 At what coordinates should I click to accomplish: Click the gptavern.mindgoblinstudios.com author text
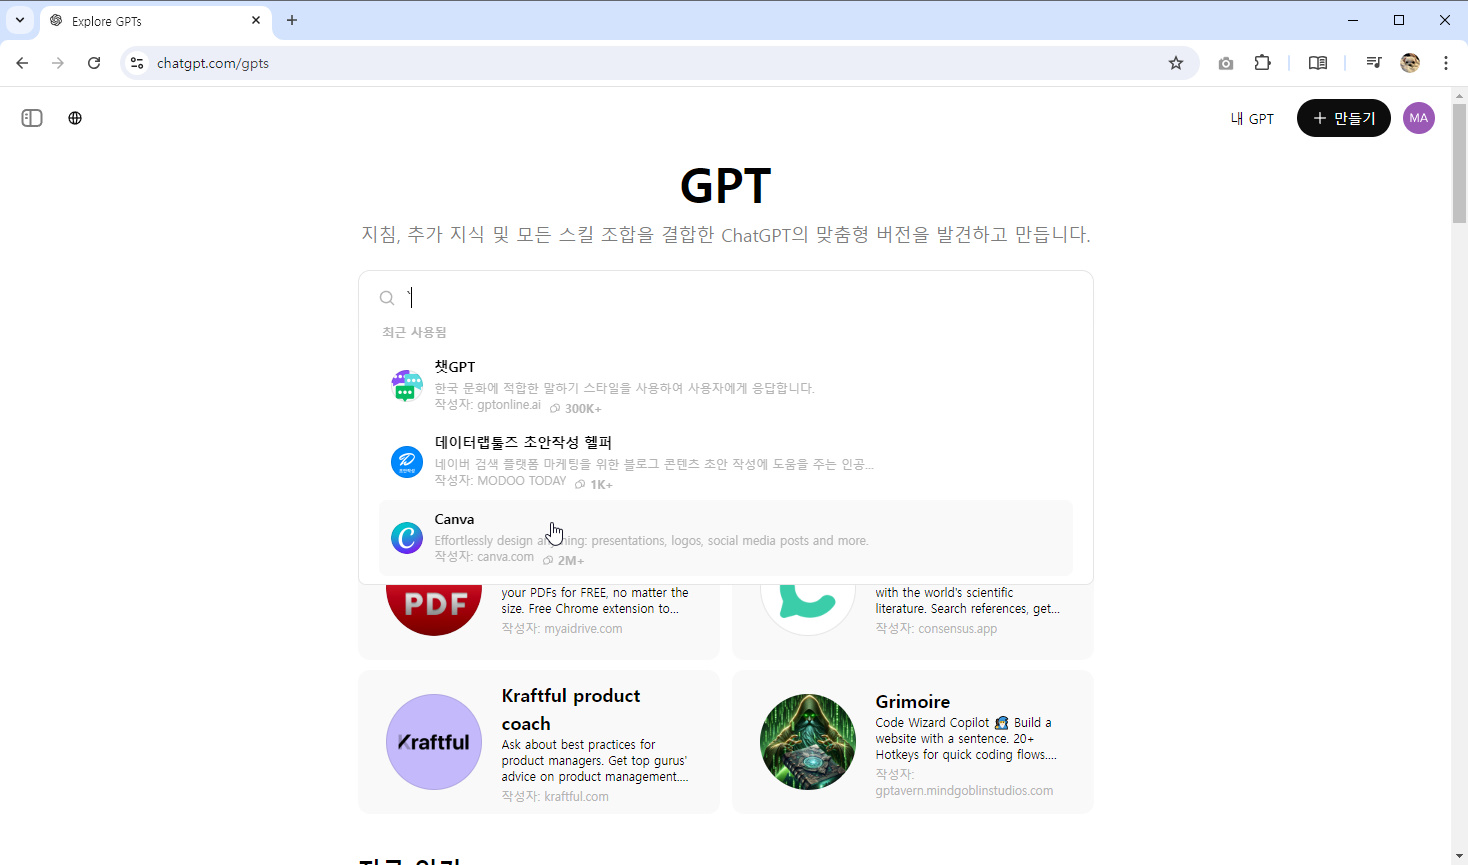[x=964, y=791]
